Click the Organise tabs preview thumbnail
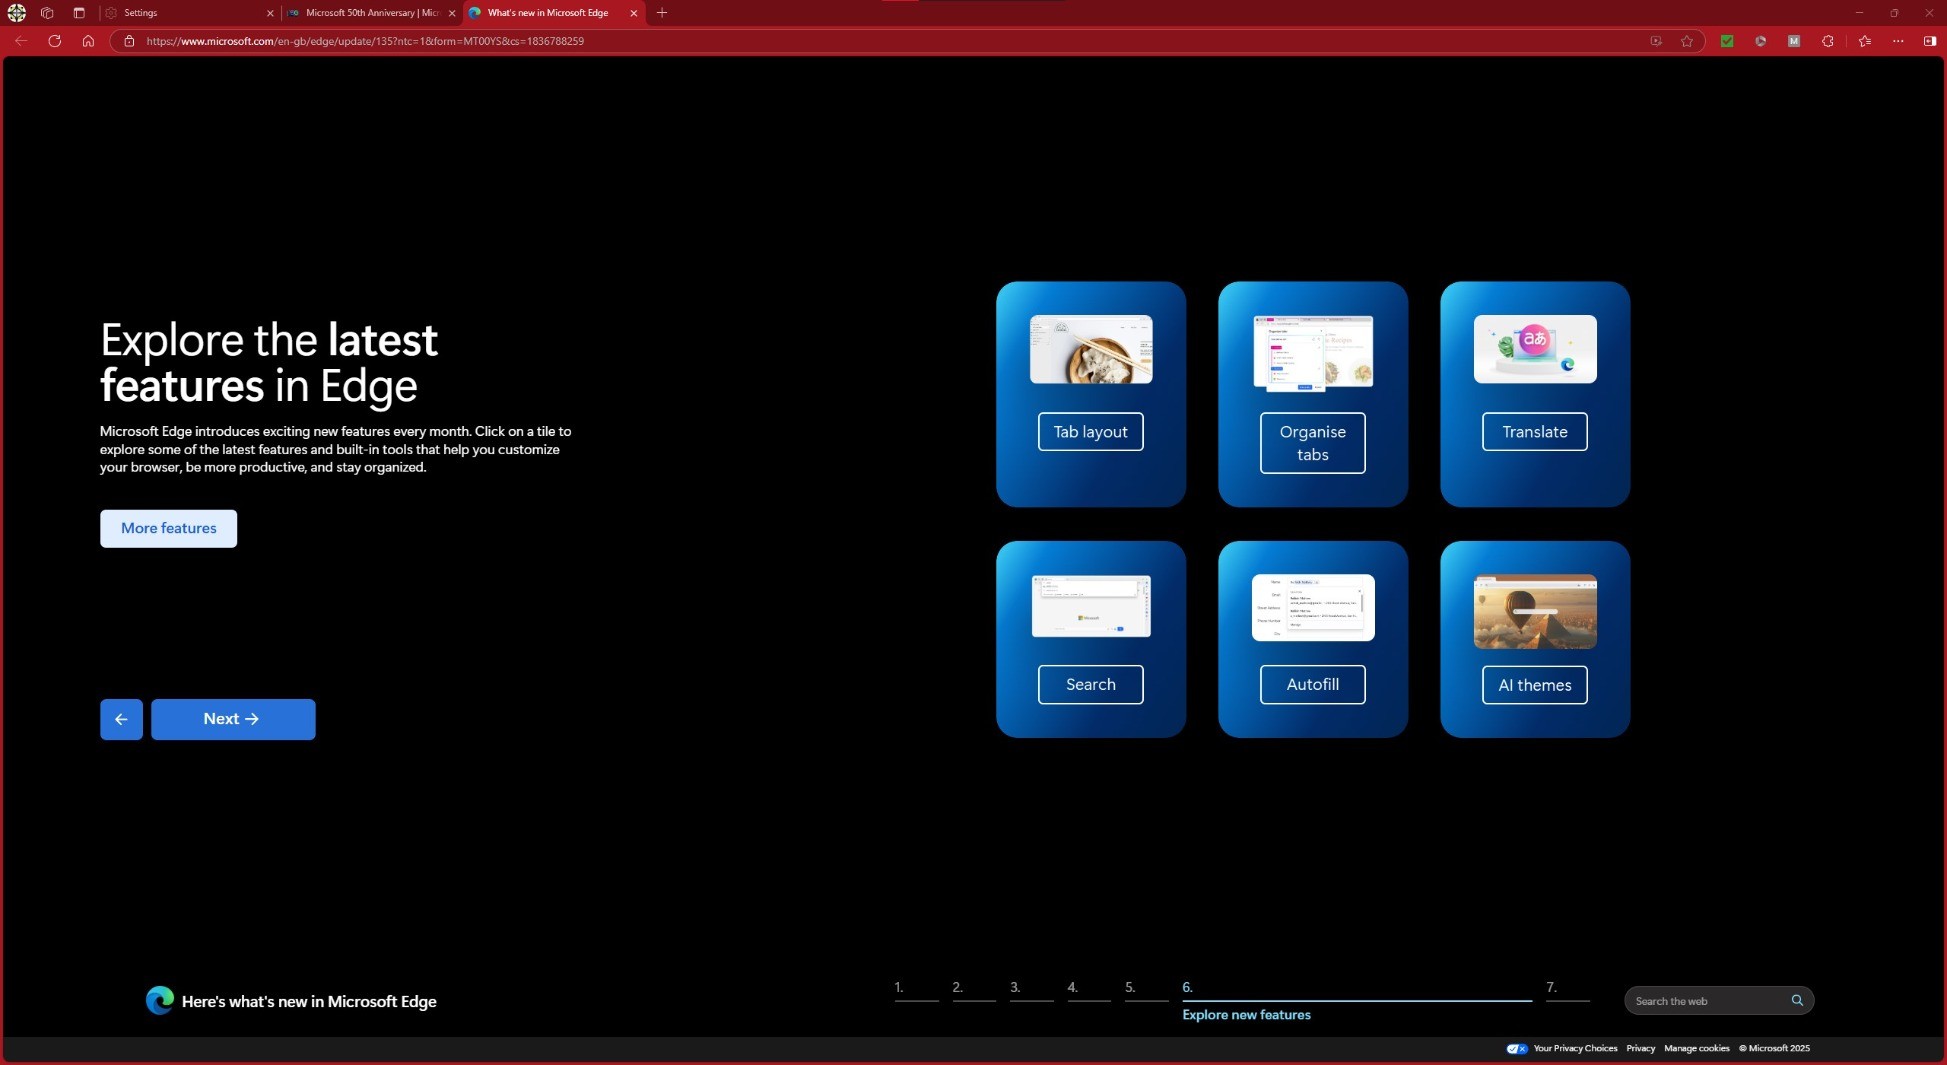Viewport: 1947px width, 1065px height. [x=1313, y=352]
